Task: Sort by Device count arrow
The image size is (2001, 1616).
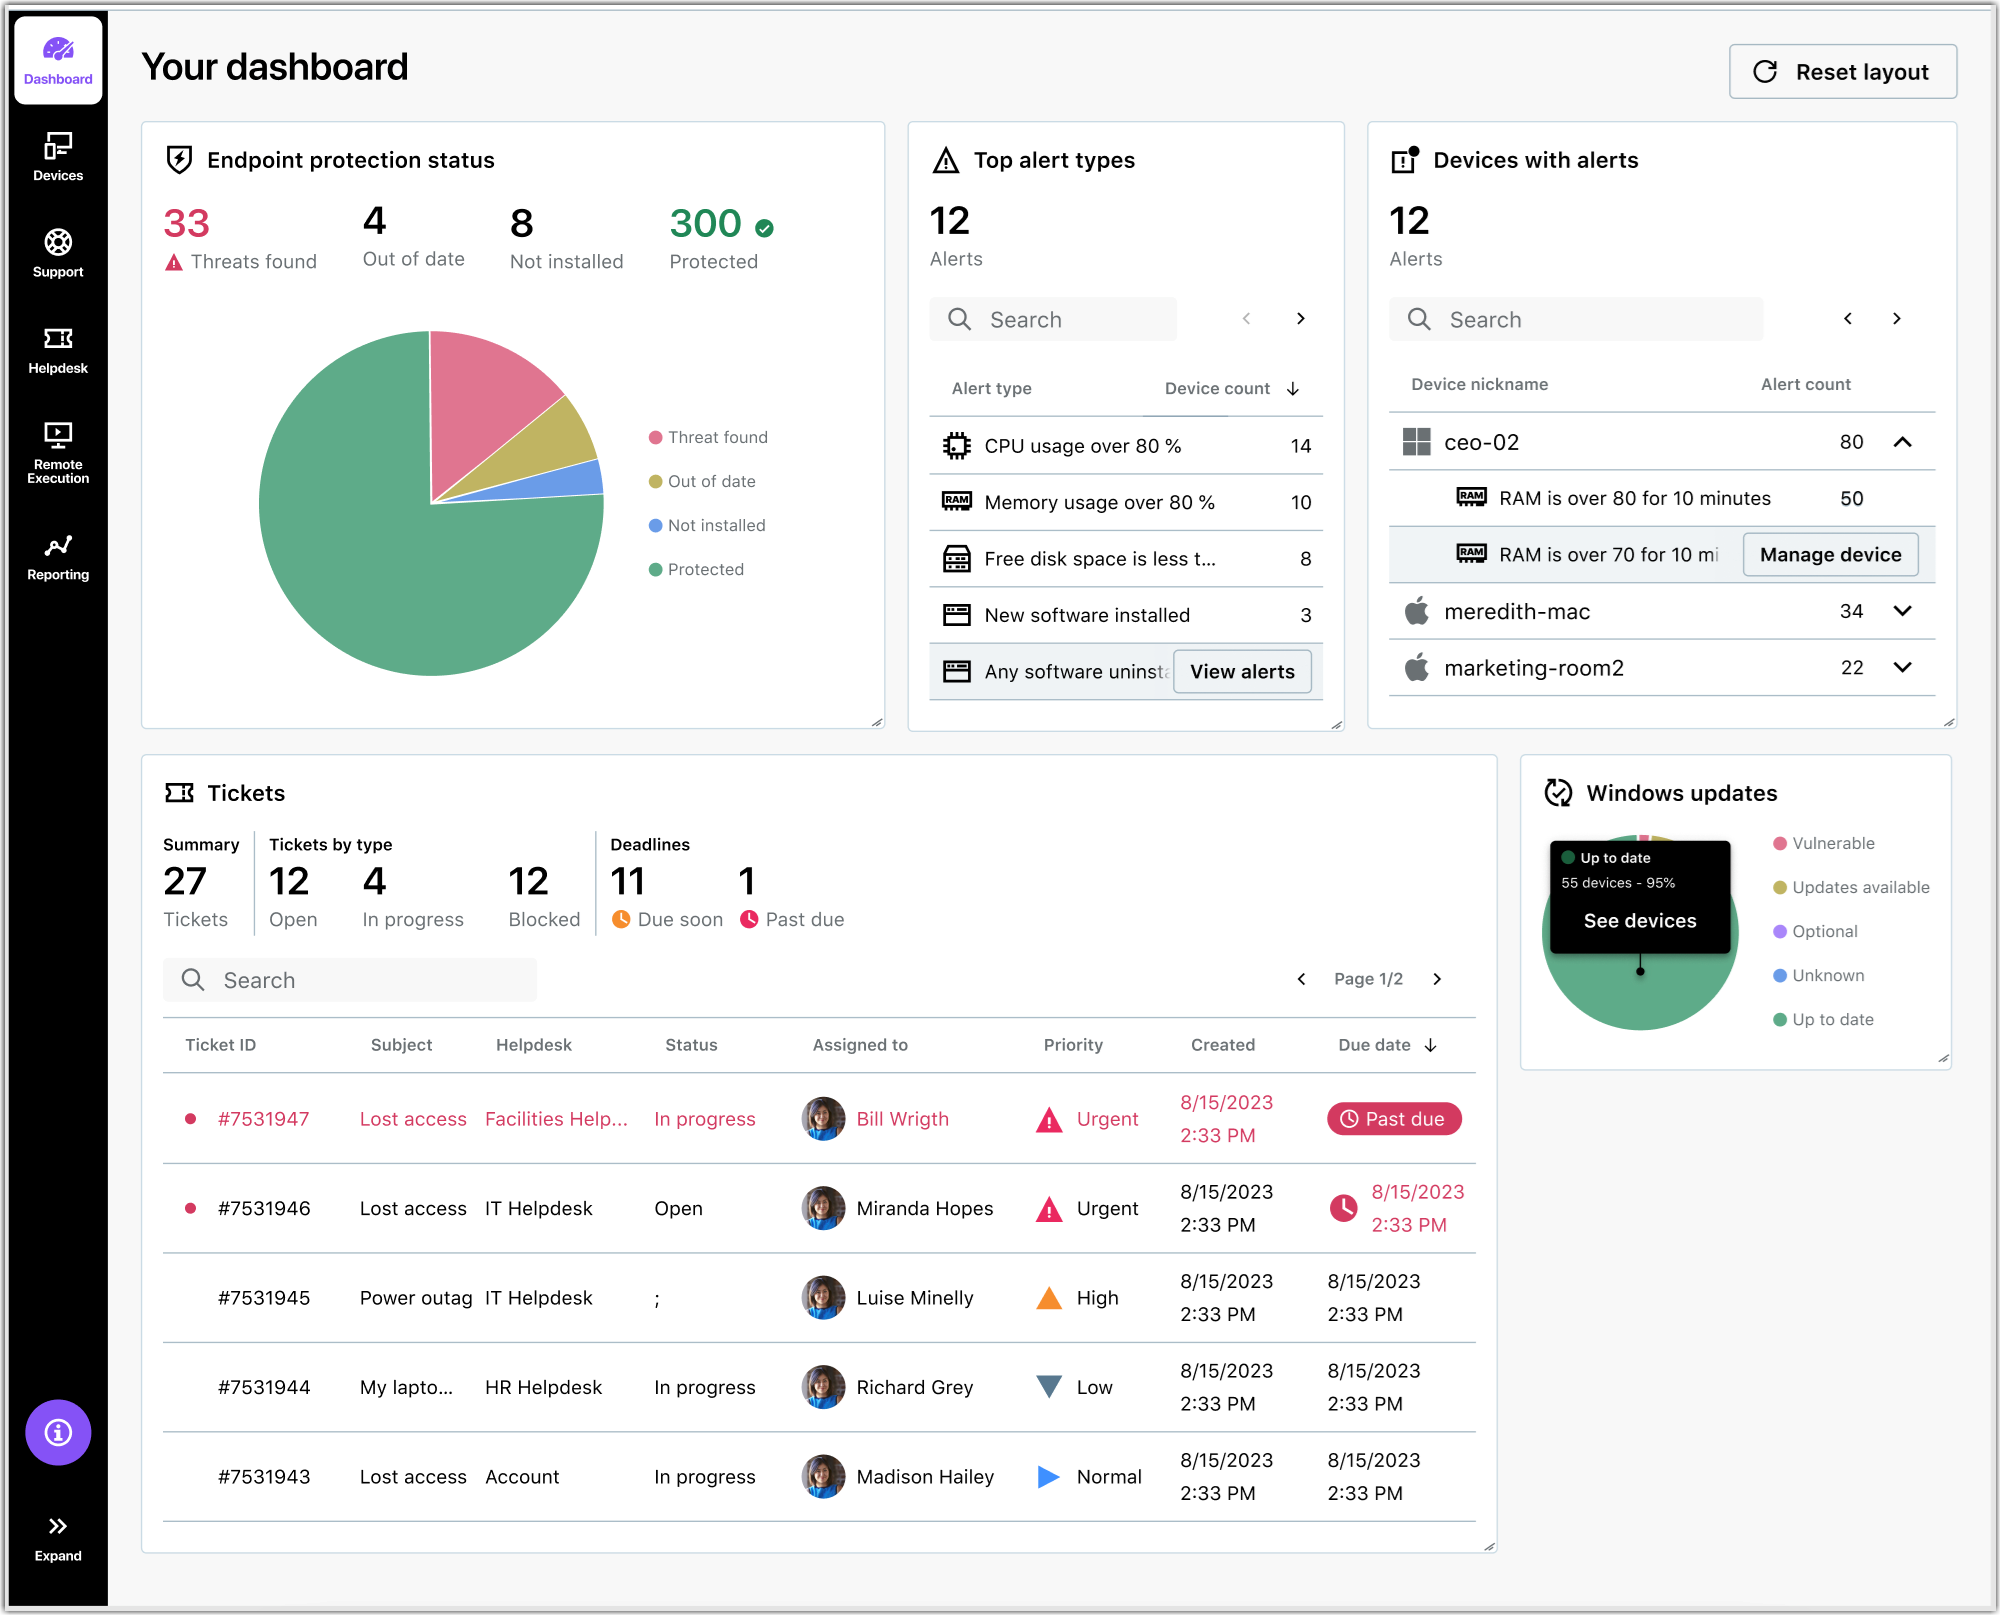Action: (x=1293, y=389)
